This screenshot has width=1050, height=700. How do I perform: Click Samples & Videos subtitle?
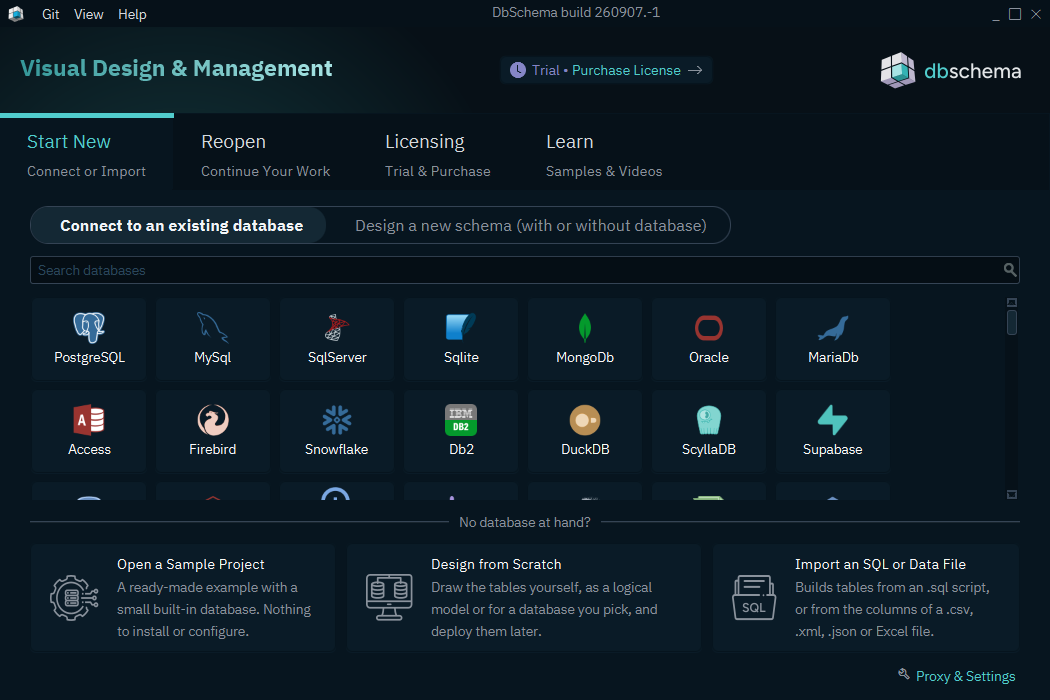coord(604,171)
